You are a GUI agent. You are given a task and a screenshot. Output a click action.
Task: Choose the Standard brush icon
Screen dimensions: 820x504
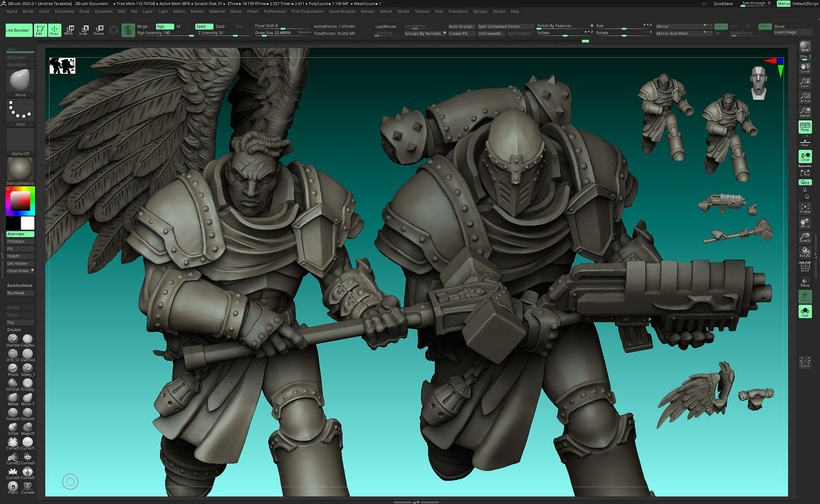(x=13, y=340)
